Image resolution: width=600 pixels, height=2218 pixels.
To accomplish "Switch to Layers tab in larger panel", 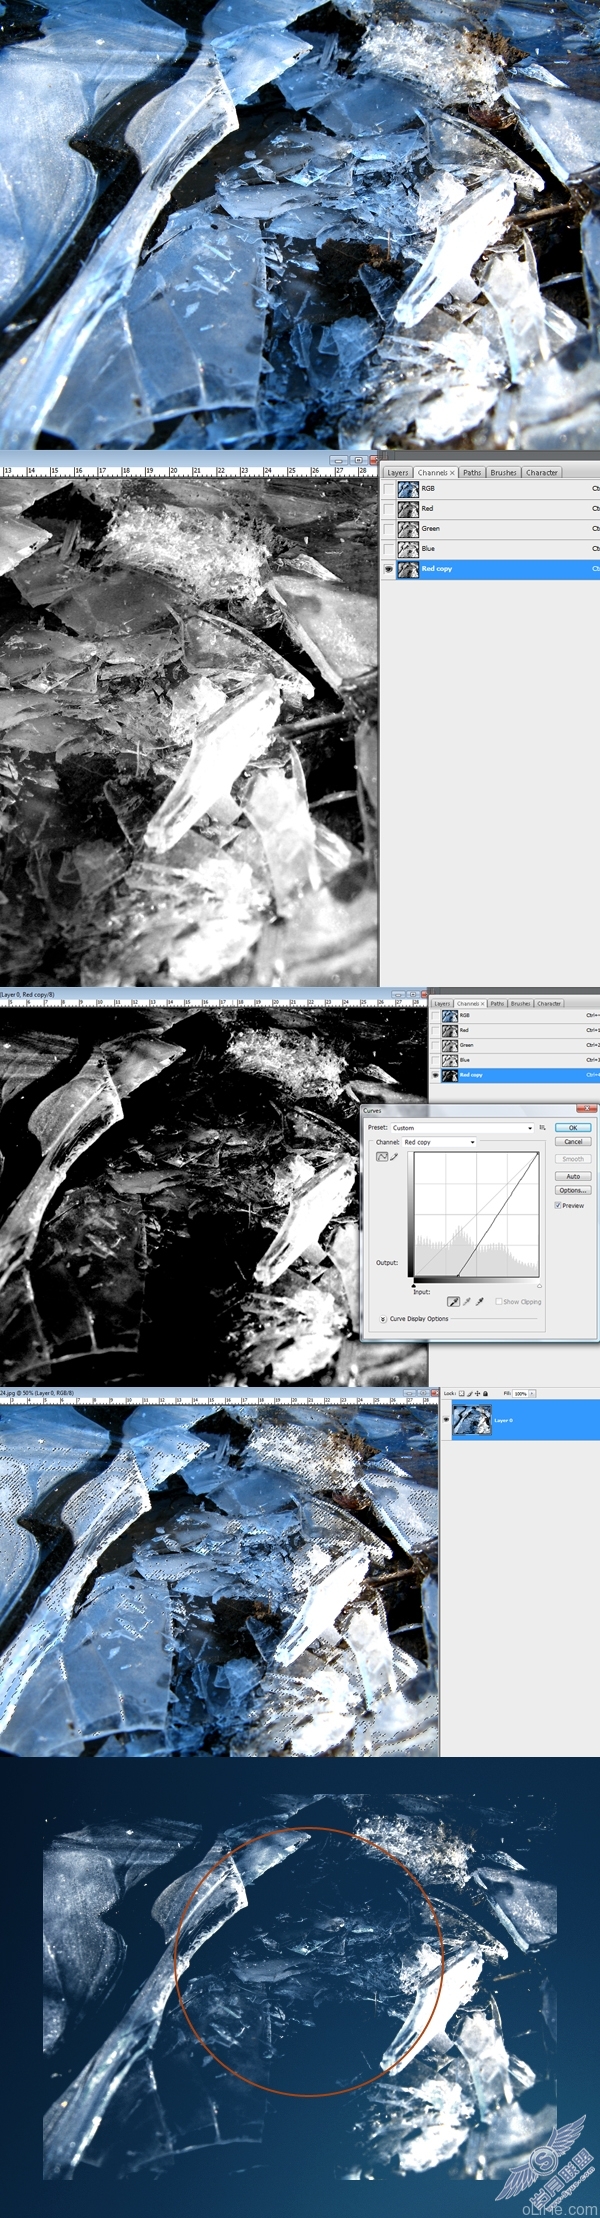I will (398, 472).
